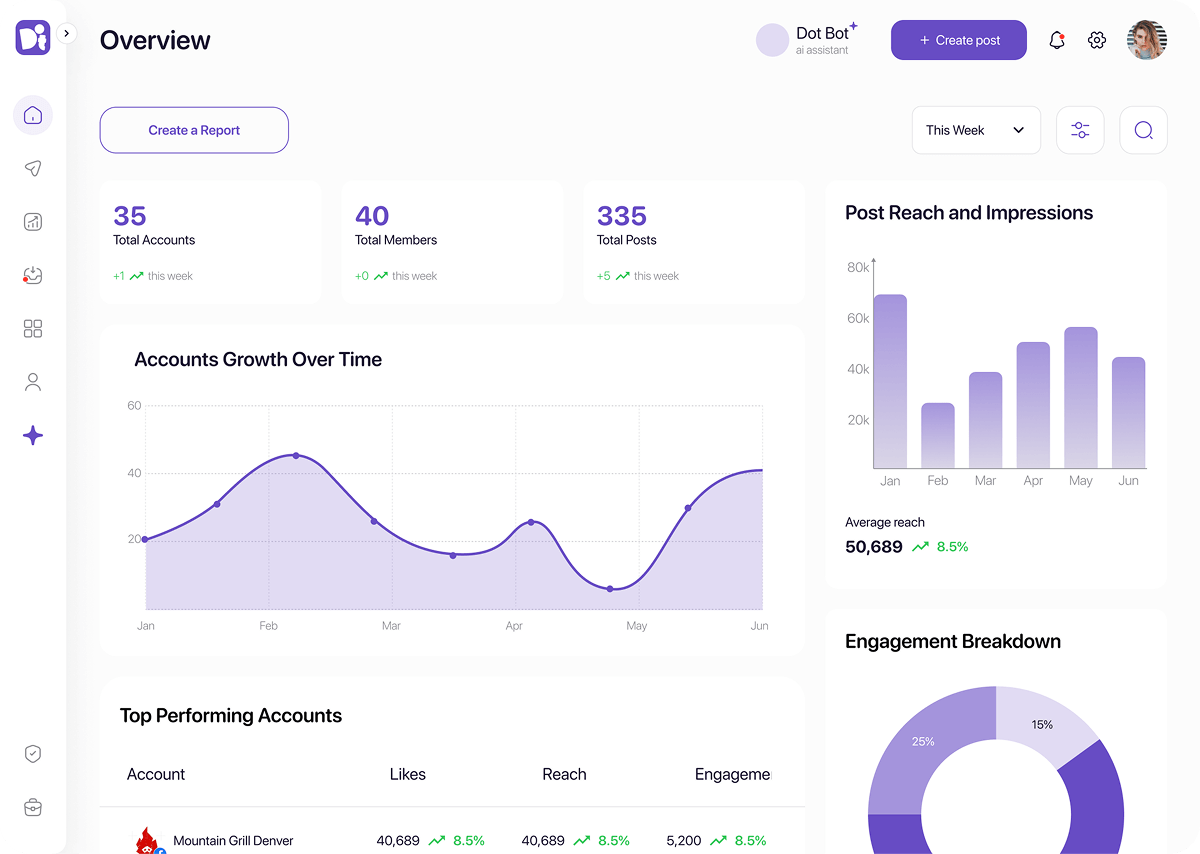Image resolution: width=1200 pixels, height=854 pixels.
Task: Click the Average reach value 50,689
Action: tap(874, 547)
